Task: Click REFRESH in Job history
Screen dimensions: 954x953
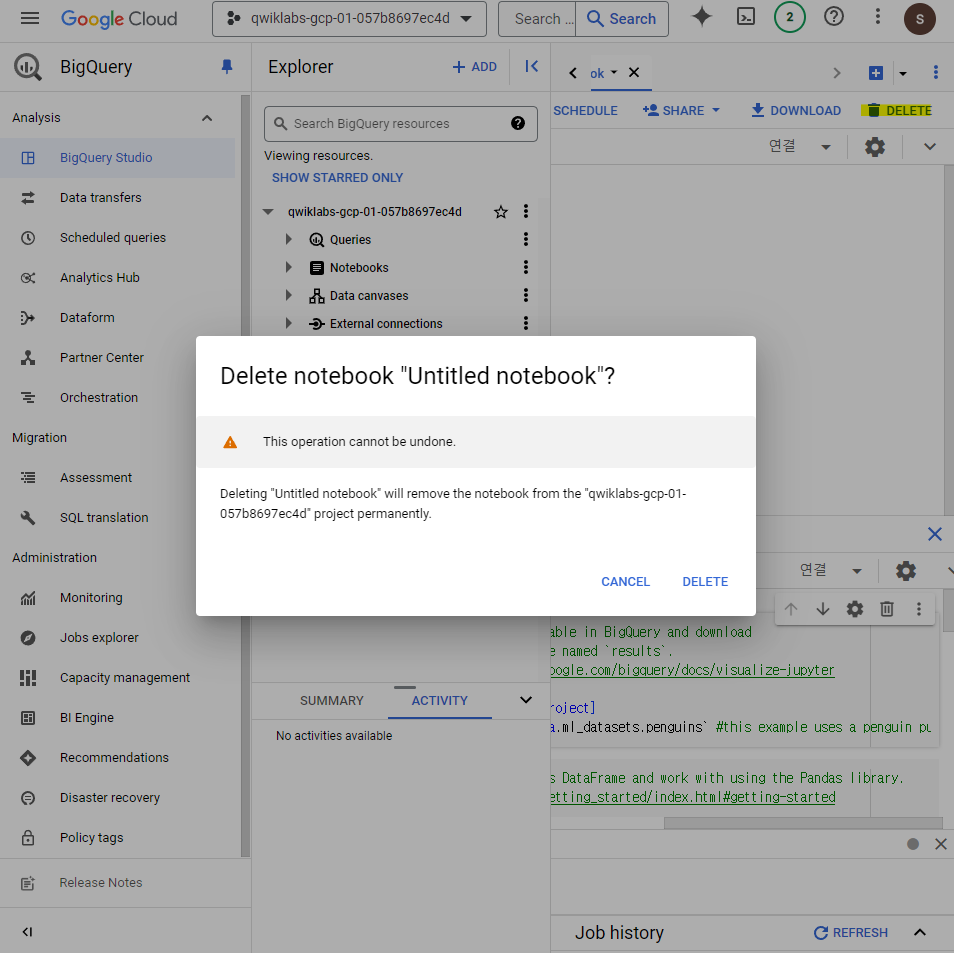Action: (x=851, y=932)
